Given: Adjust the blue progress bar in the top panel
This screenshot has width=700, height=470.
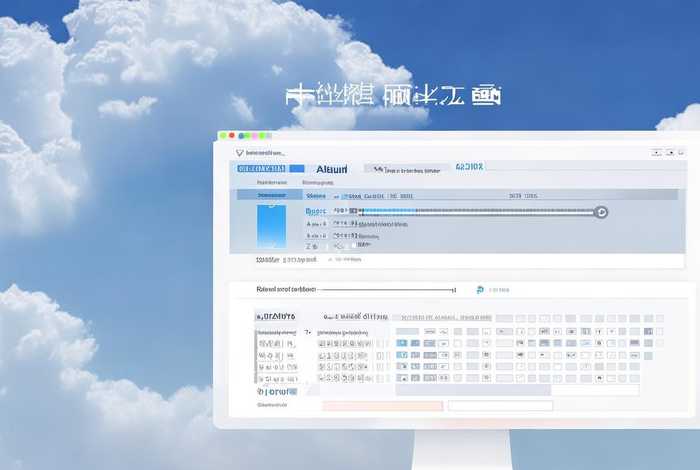Looking at the screenshot, I should coord(478,212).
